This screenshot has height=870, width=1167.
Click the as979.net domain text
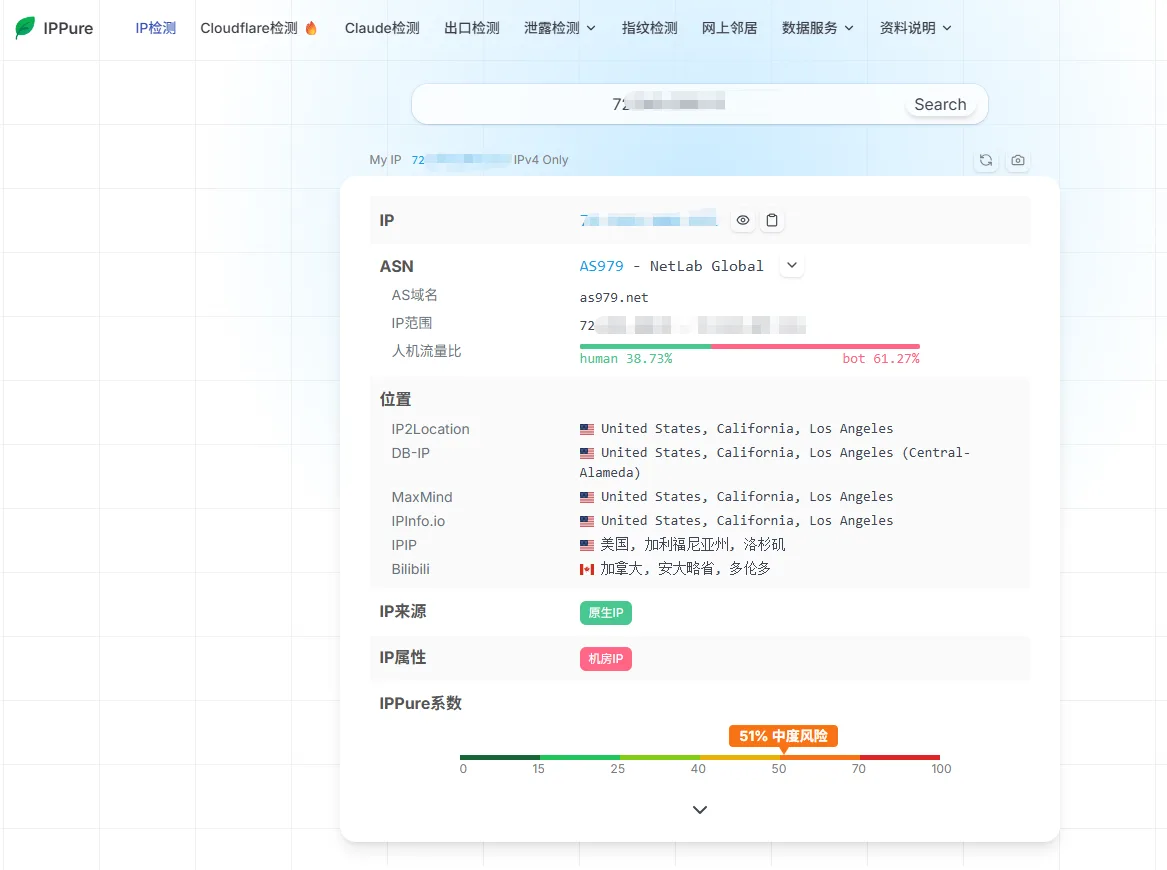[614, 298]
